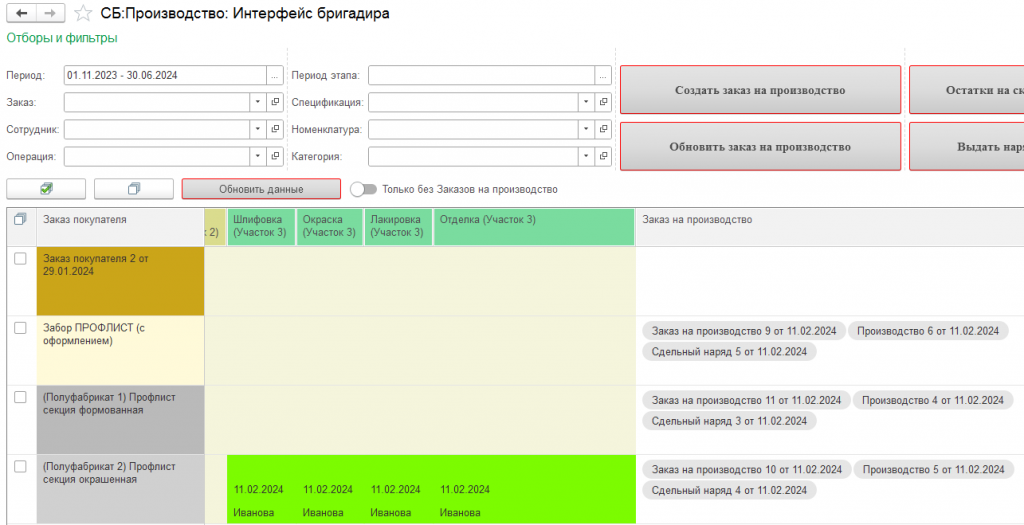Open Заказ на производство 9 от 11.02.2024
The image size is (1024, 525).
[x=744, y=331]
